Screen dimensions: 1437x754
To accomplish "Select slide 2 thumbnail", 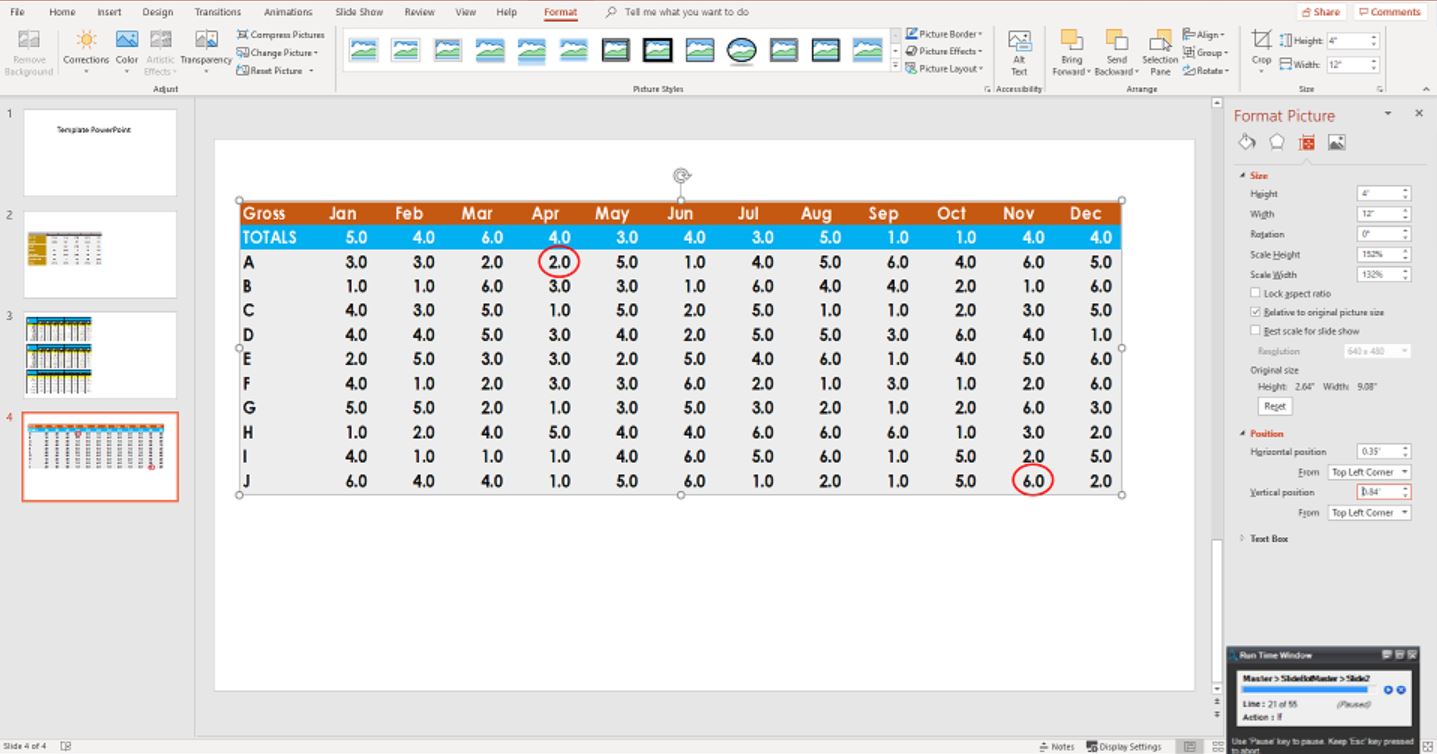I will pyautogui.click(x=100, y=254).
